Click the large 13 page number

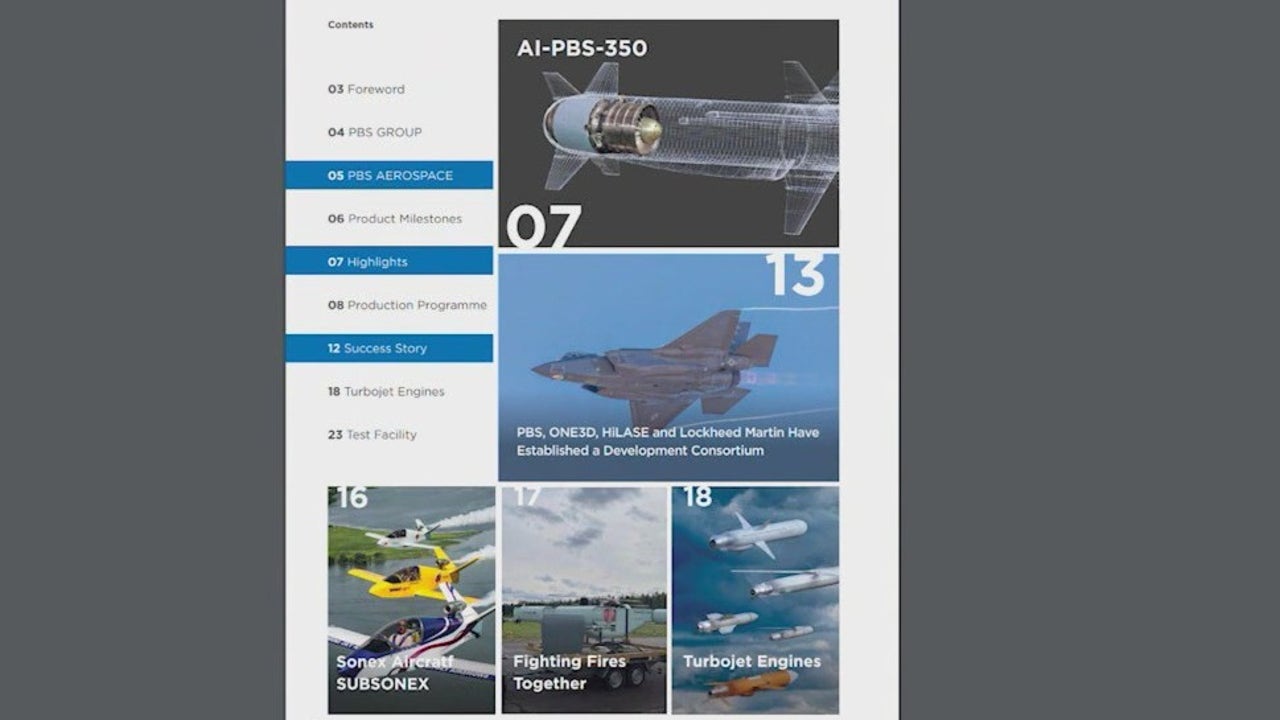click(795, 275)
